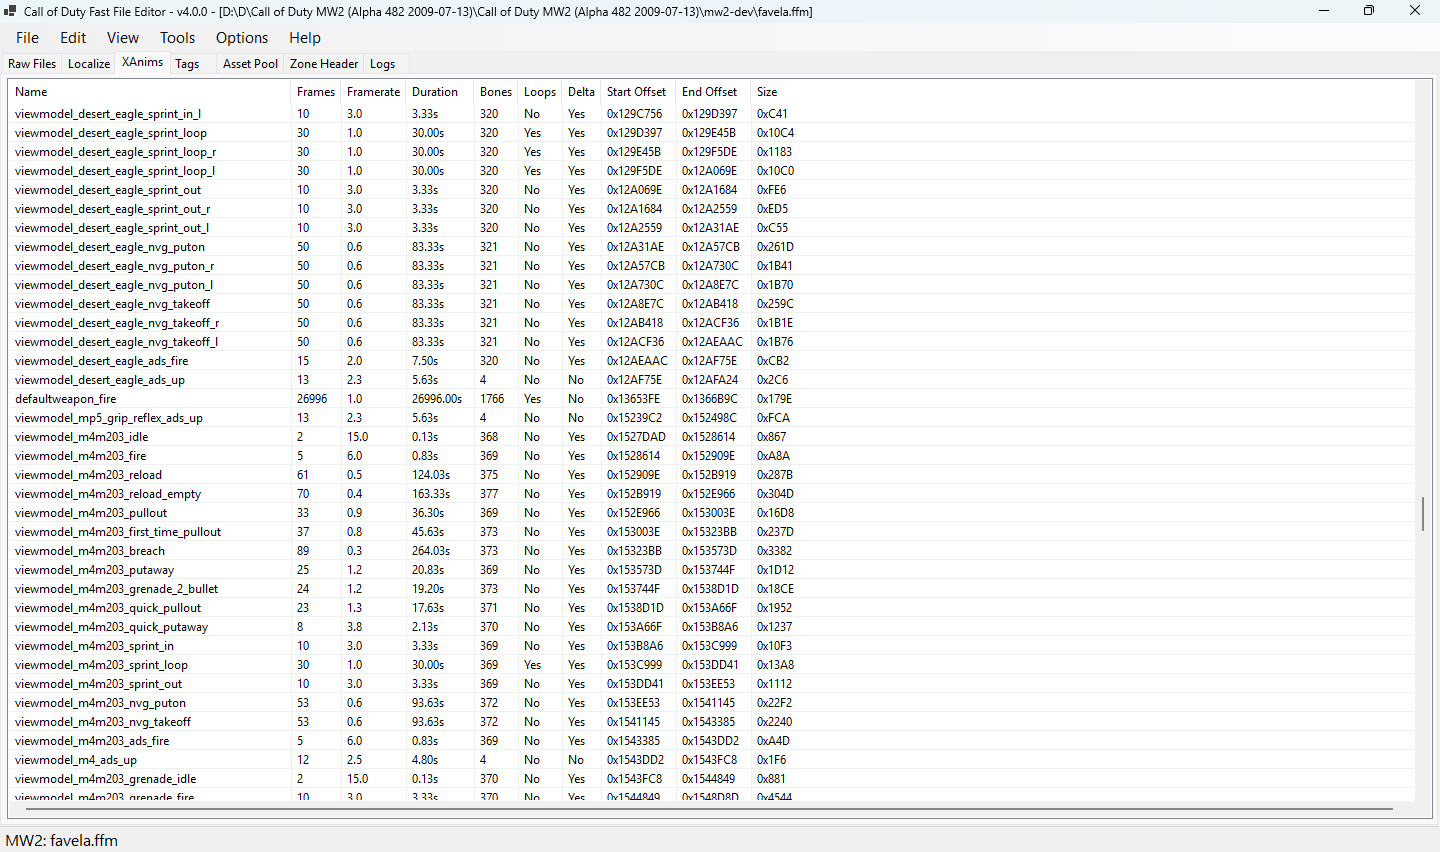
Task: Sort list by Framerate column header
Action: click(x=373, y=92)
